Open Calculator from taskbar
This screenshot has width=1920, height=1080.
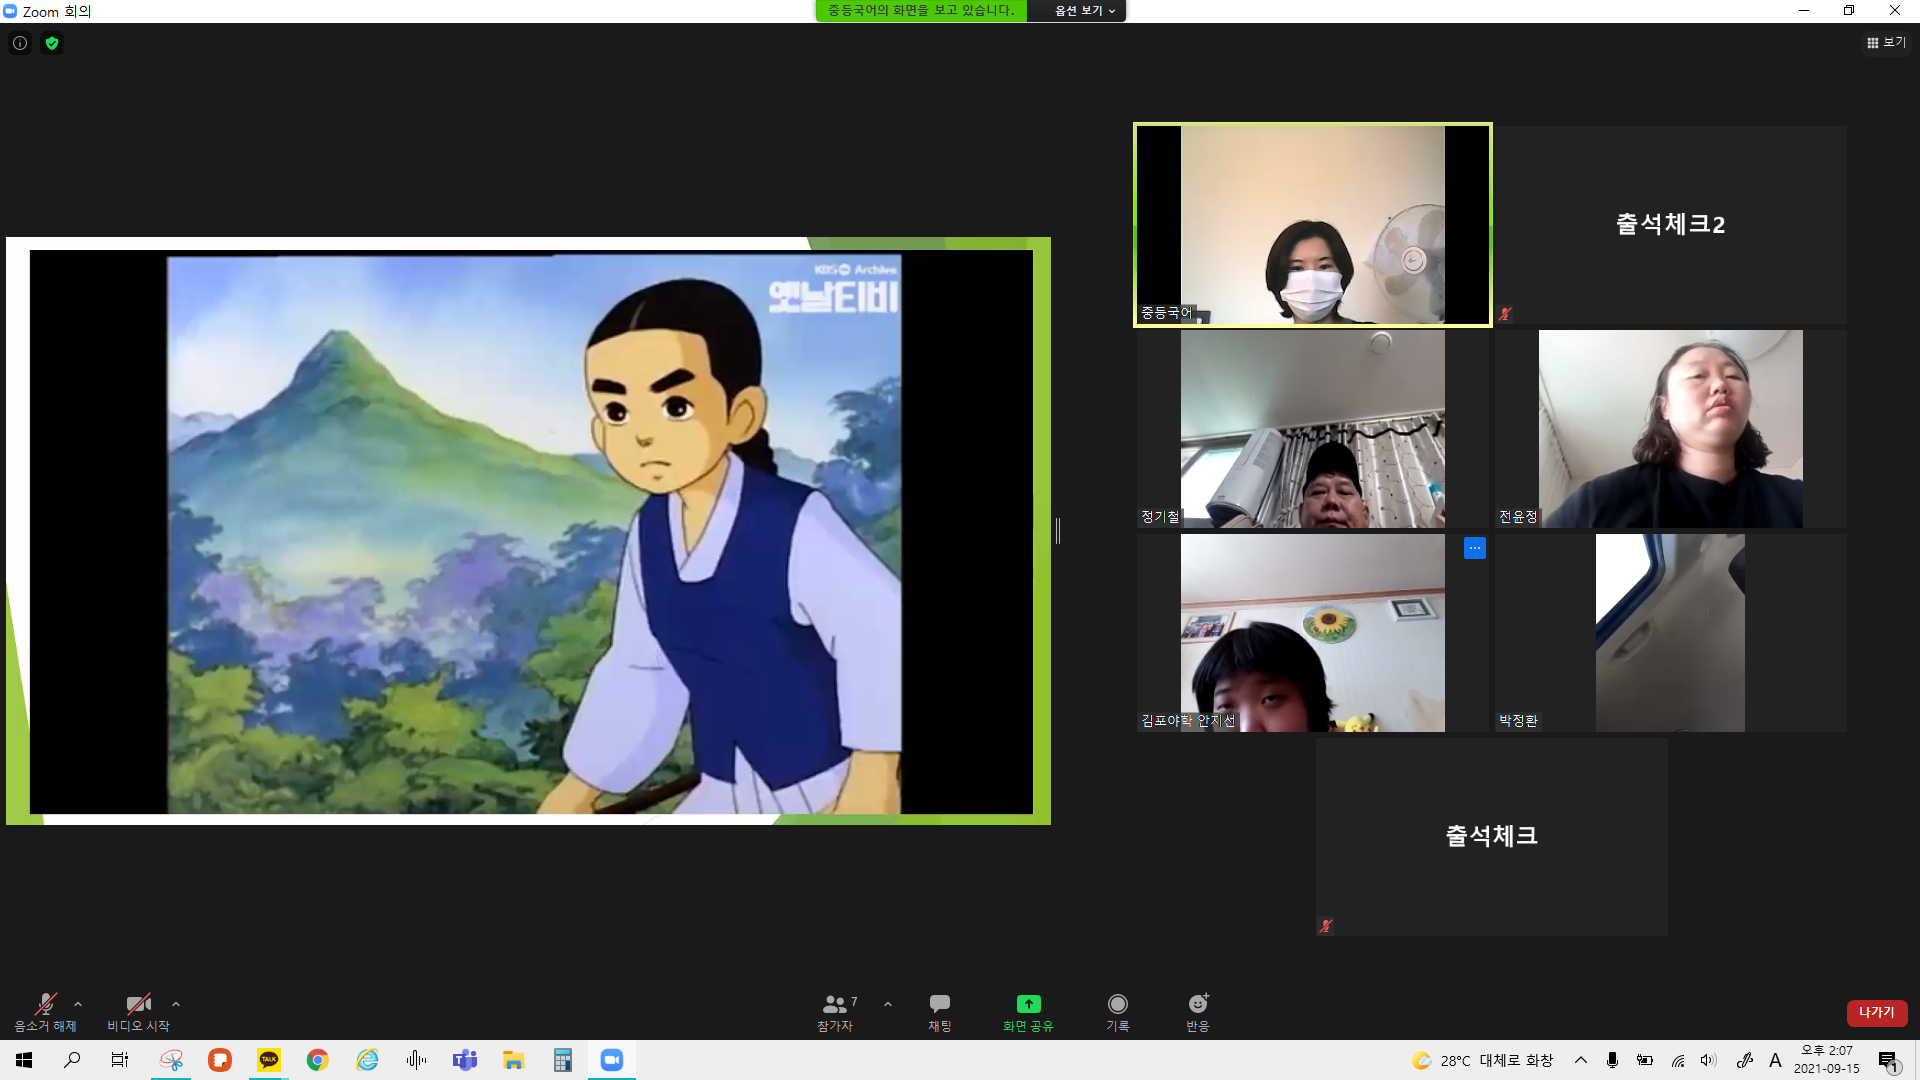point(563,1060)
